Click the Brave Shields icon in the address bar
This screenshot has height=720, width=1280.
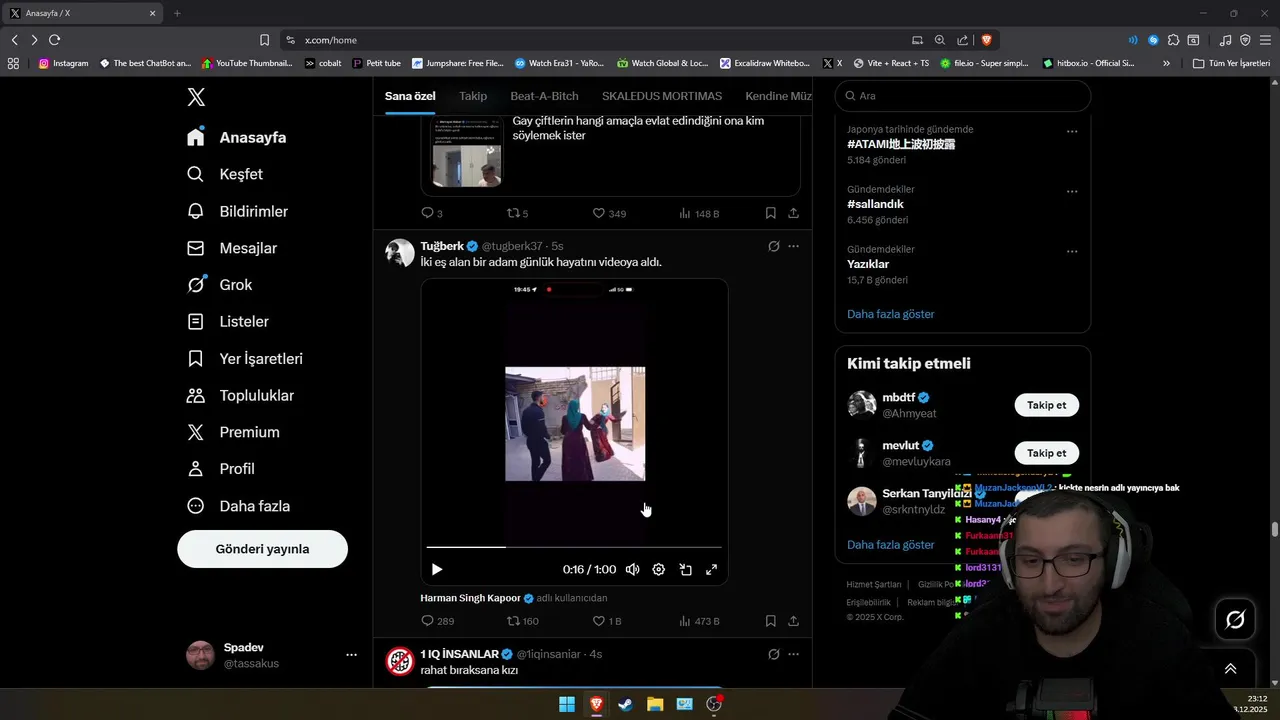coord(986,40)
